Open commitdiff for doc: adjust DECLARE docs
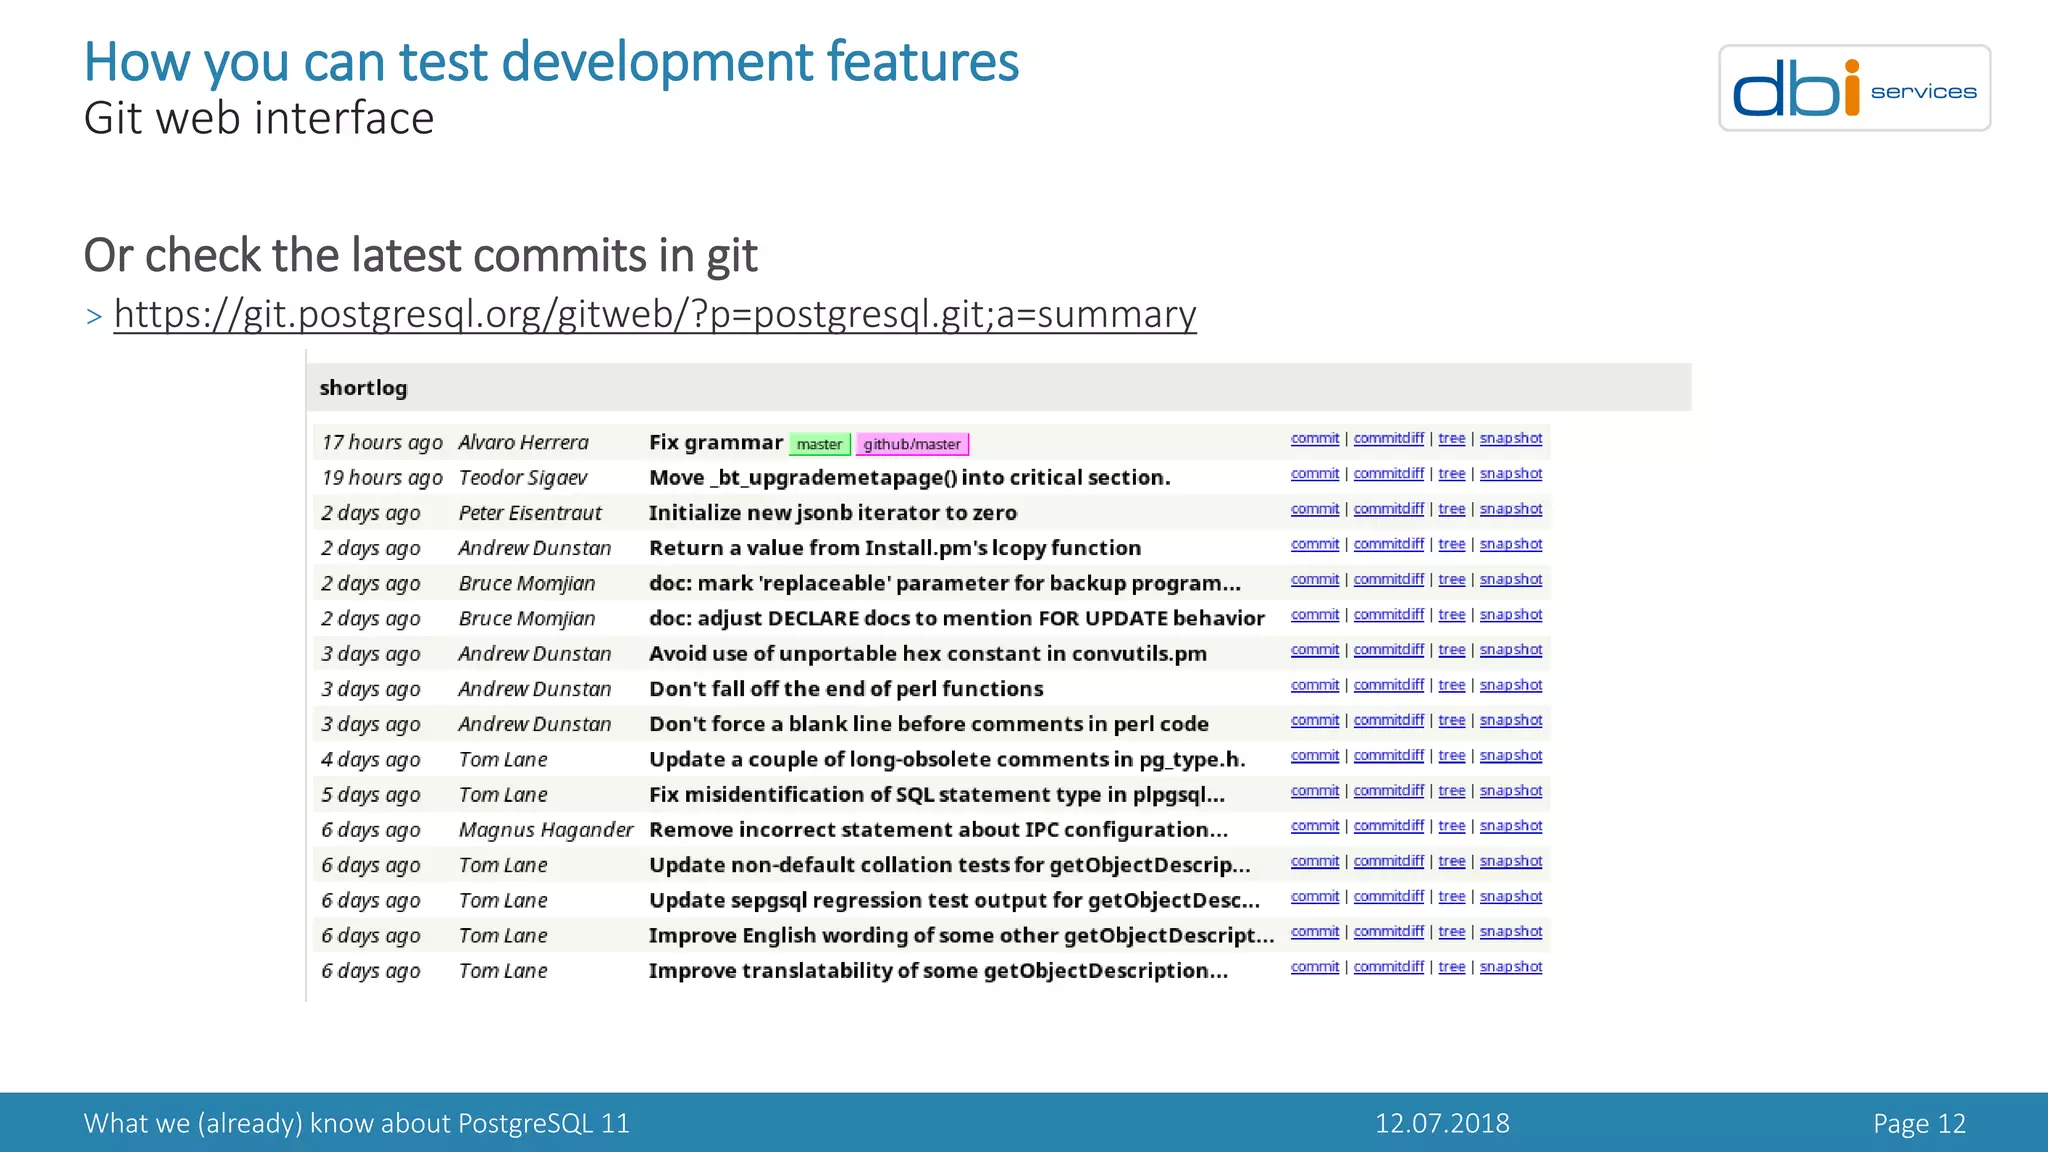Viewport: 2048px width, 1152px height. [x=1388, y=614]
